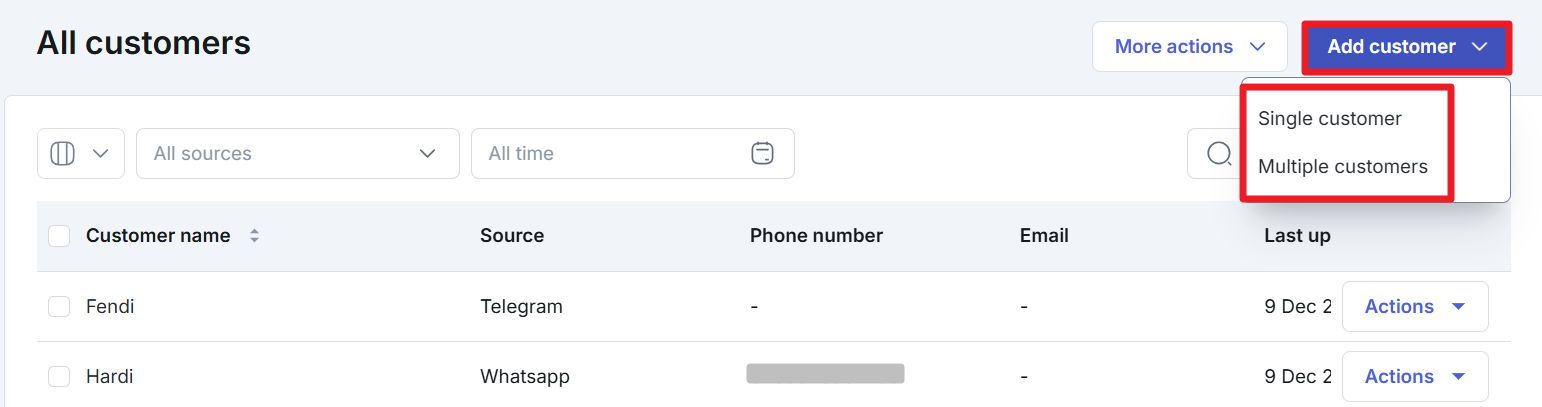The image size is (1542, 407).
Task: Choose Multiple customers option
Action: coord(1343,167)
